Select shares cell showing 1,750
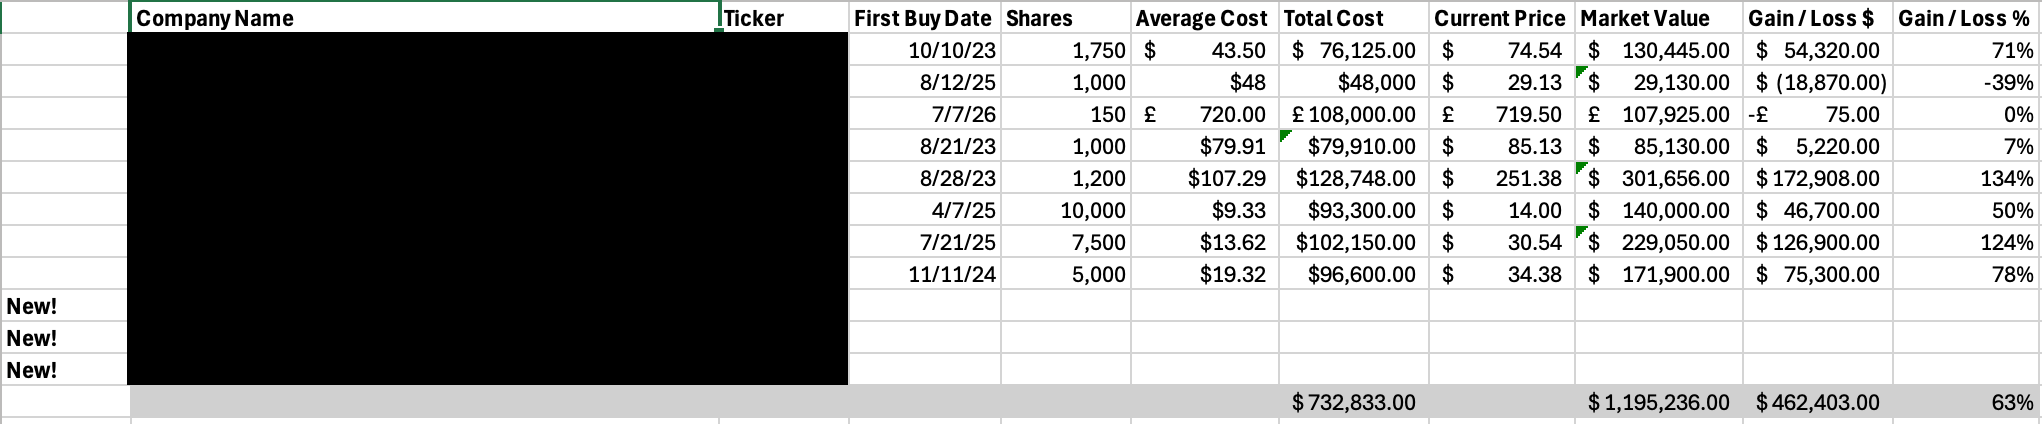2042x424 pixels. click(1065, 50)
